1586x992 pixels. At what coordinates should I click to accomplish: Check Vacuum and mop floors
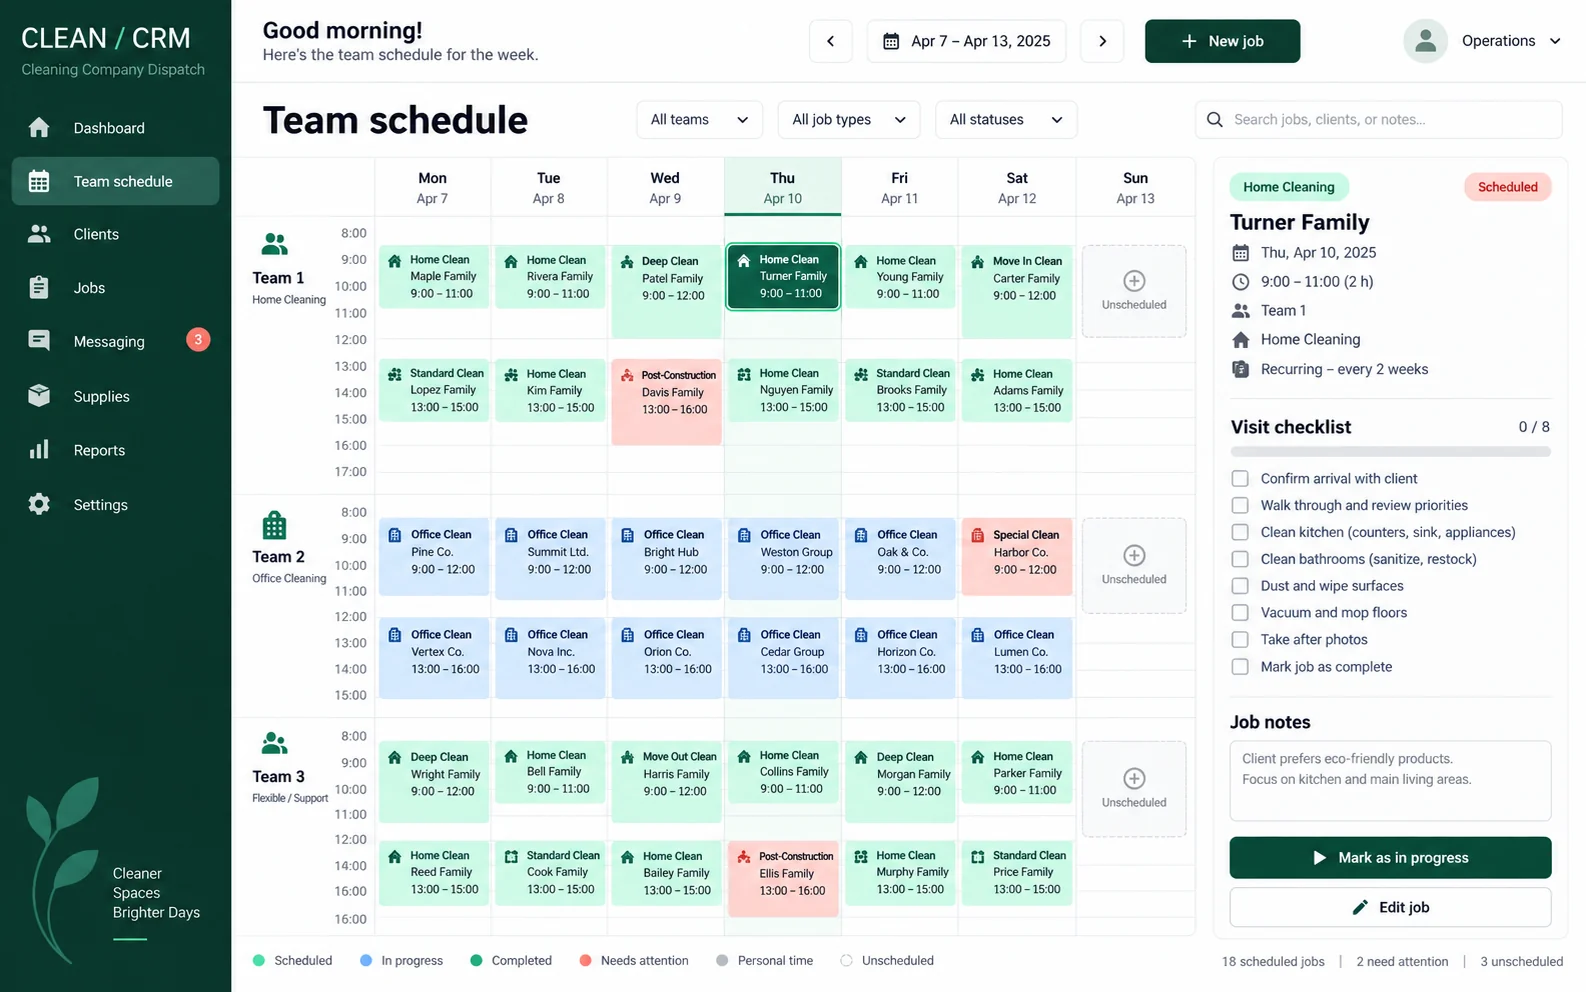tap(1240, 613)
